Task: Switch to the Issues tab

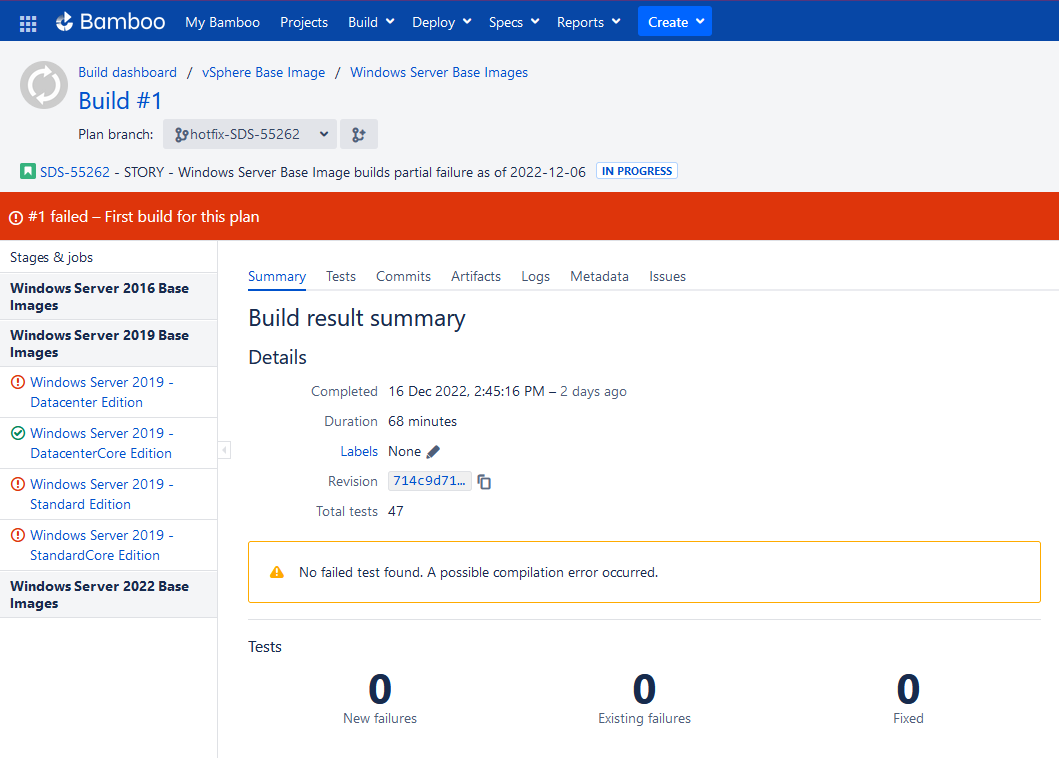Action: coord(667,276)
